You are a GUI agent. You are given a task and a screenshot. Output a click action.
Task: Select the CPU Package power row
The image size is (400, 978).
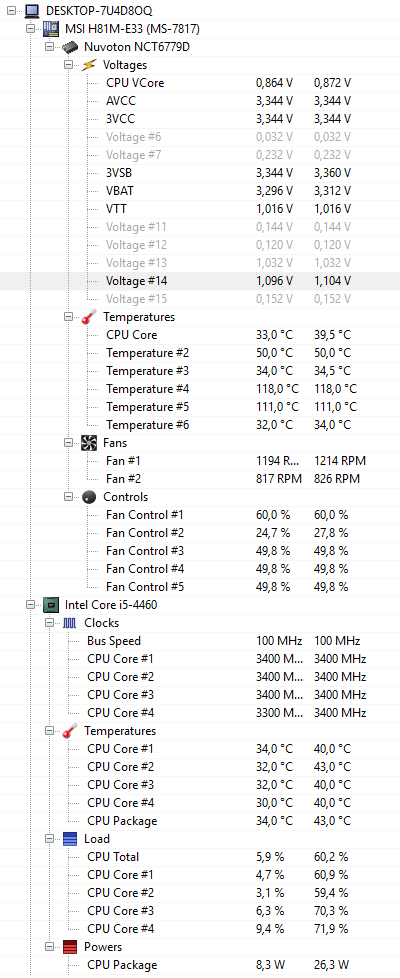200,965
